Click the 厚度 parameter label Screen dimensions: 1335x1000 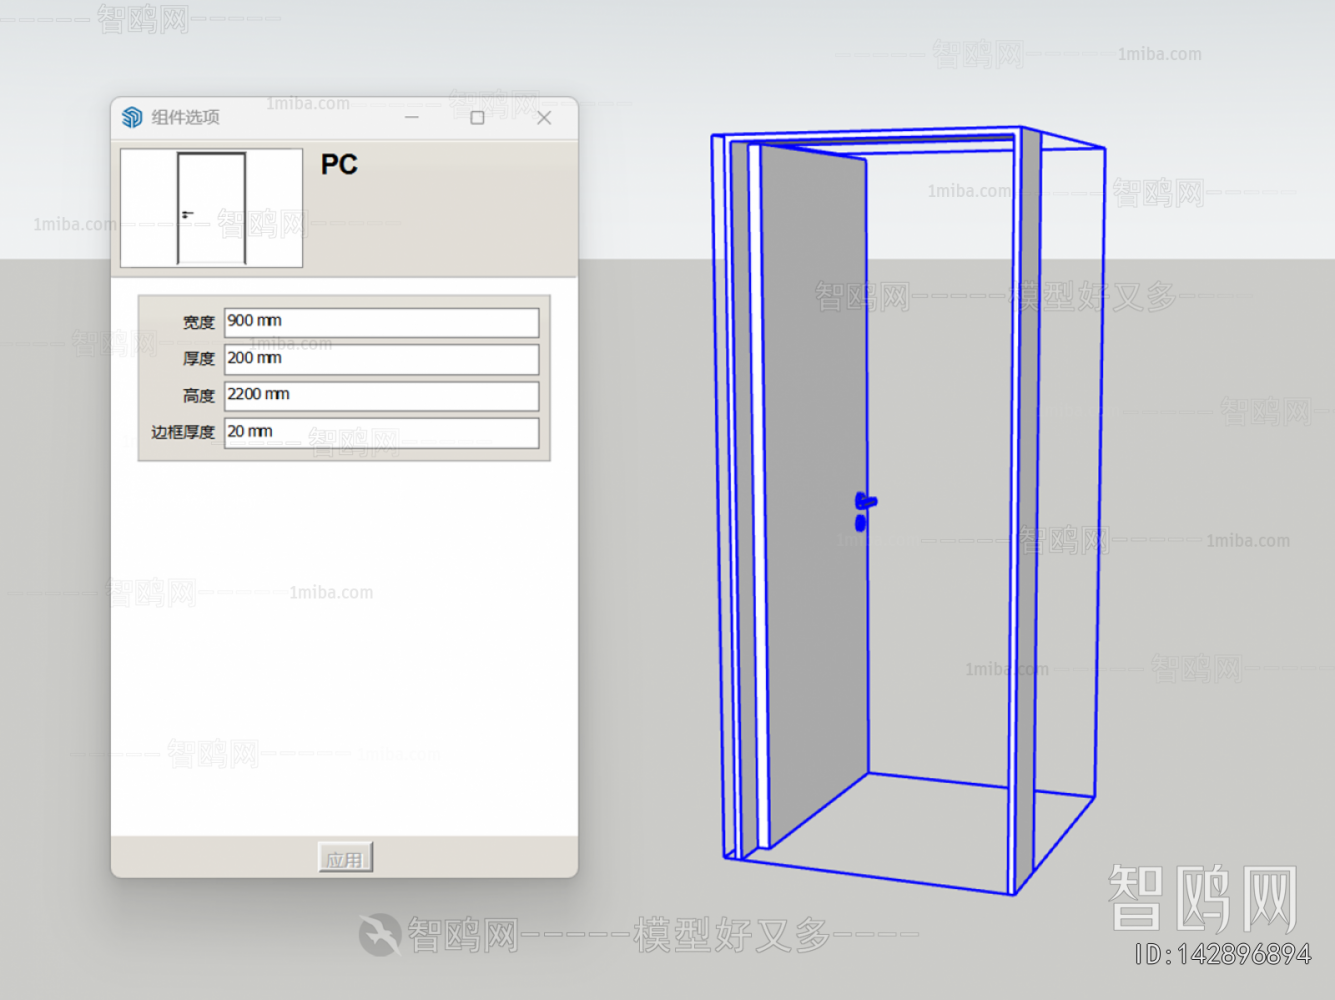(x=198, y=359)
